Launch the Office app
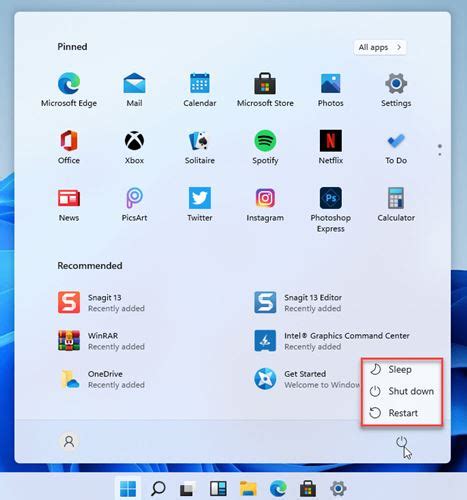 coord(69,147)
